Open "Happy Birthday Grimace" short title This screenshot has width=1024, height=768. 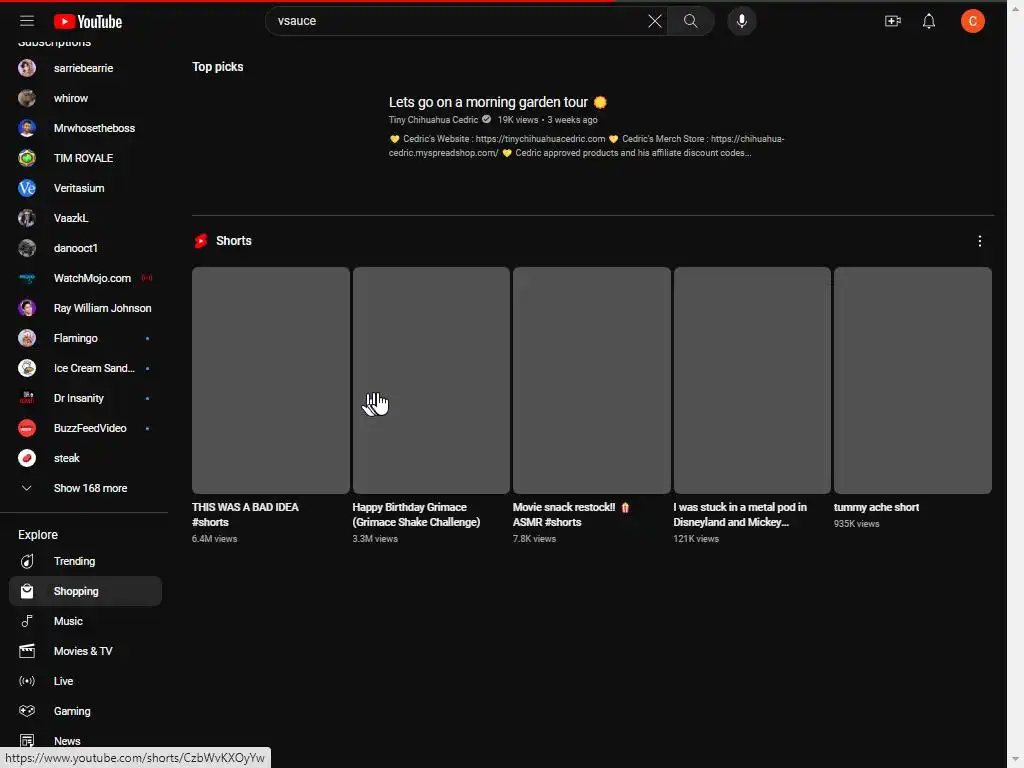[x=416, y=515]
